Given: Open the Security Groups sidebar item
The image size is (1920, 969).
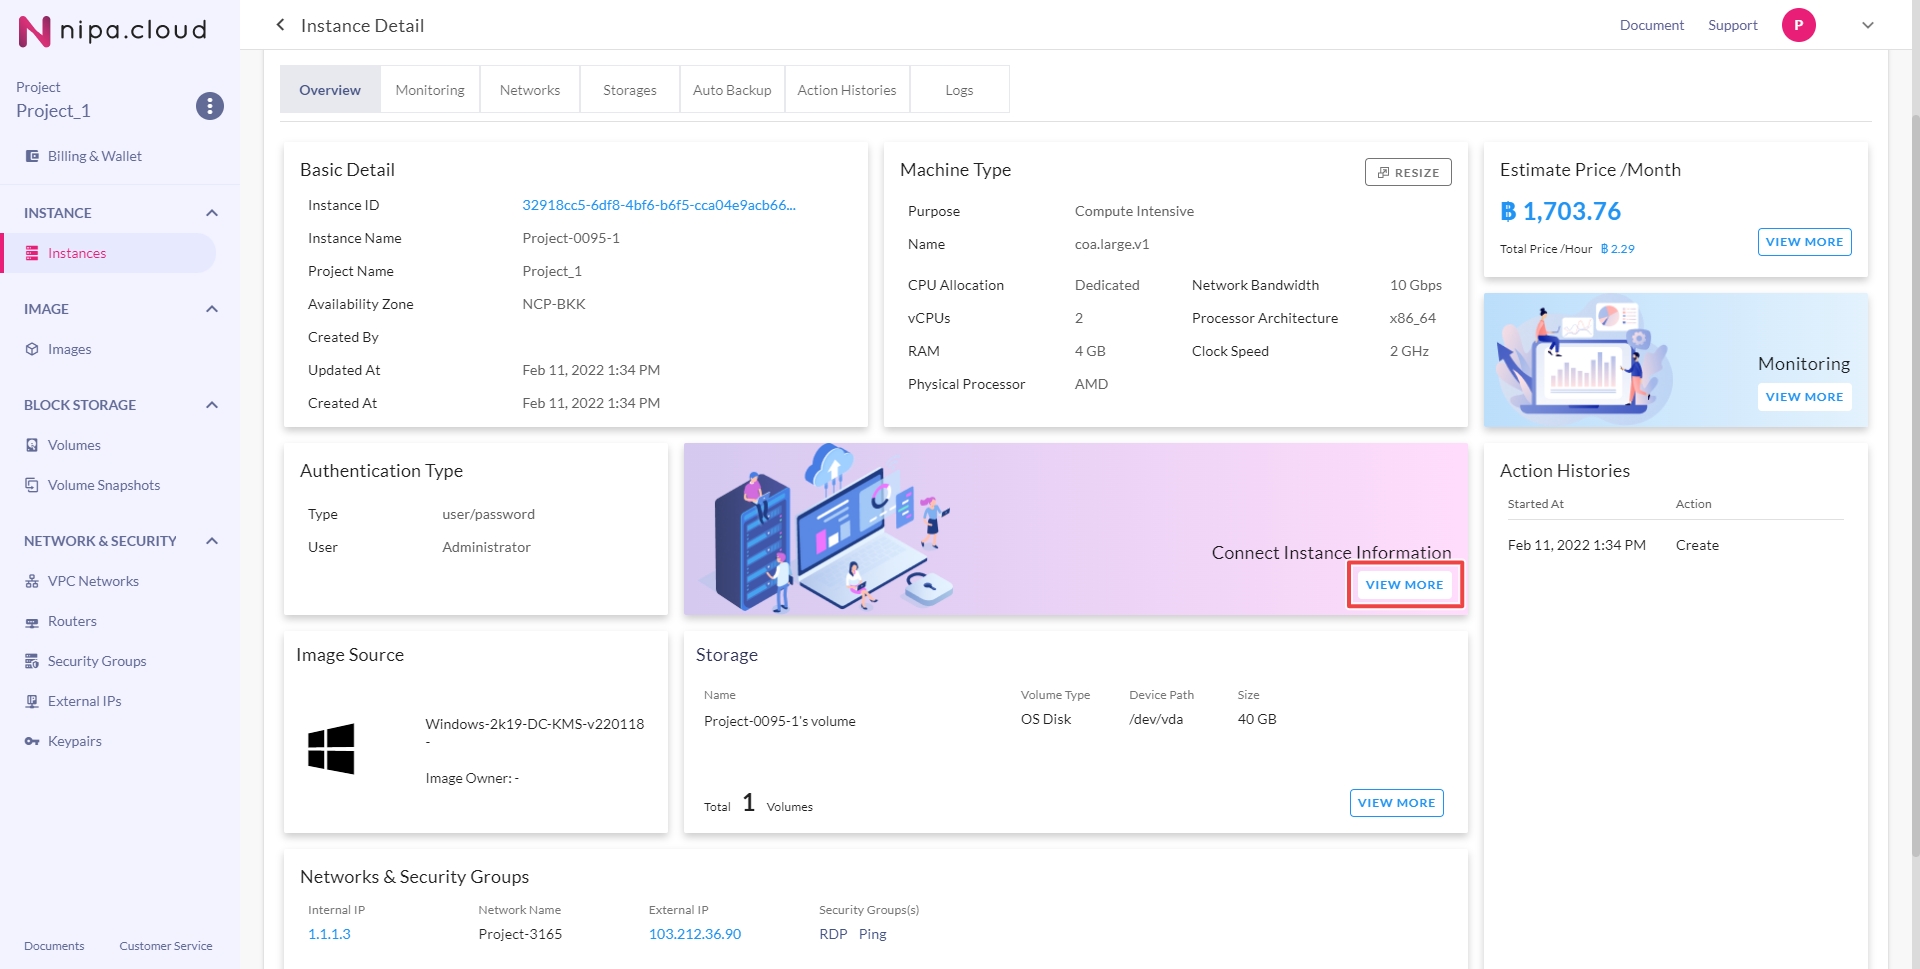Looking at the screenshot, I should (x=97, y=661).
